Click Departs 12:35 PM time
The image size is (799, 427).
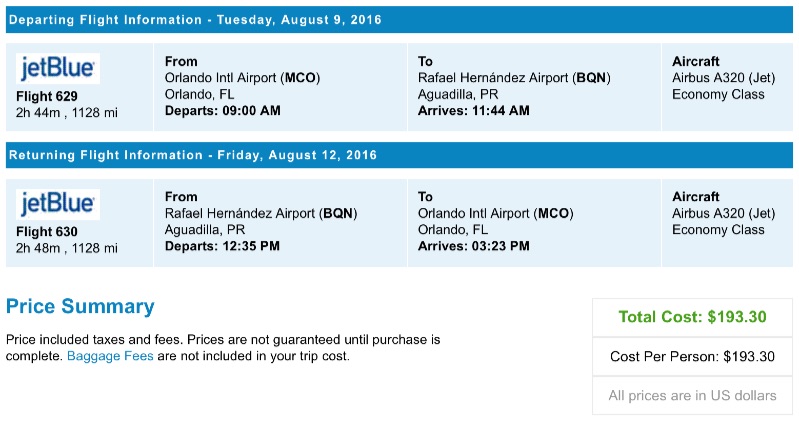point(221,246)
